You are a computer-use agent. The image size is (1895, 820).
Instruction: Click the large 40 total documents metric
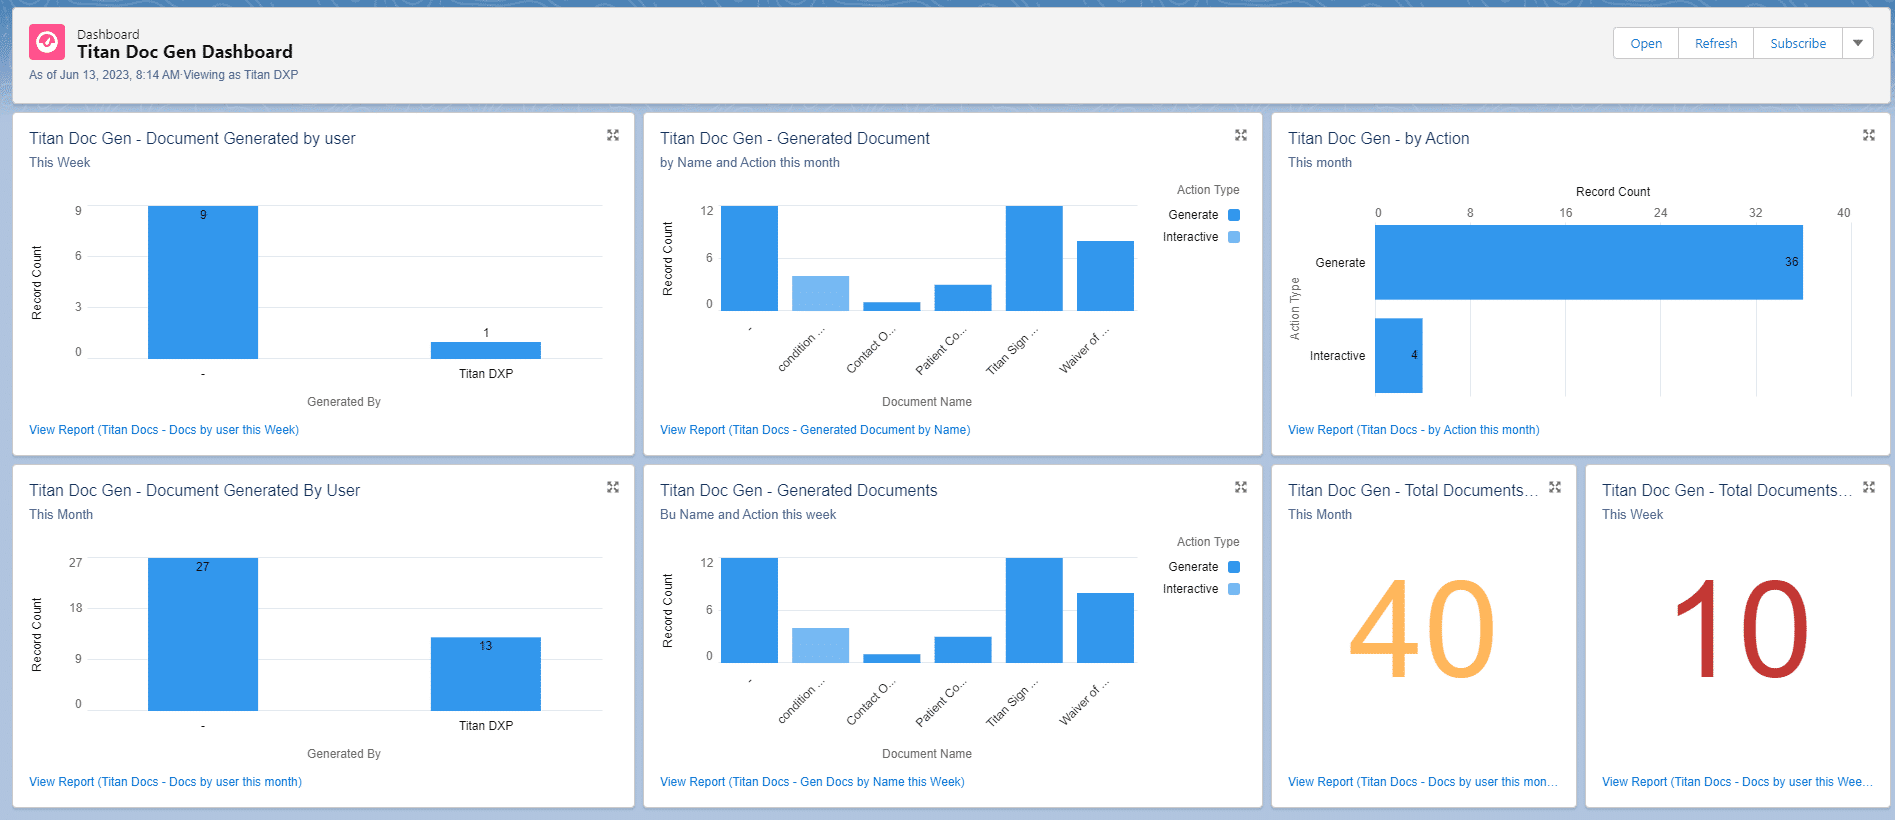(1421, 630)
